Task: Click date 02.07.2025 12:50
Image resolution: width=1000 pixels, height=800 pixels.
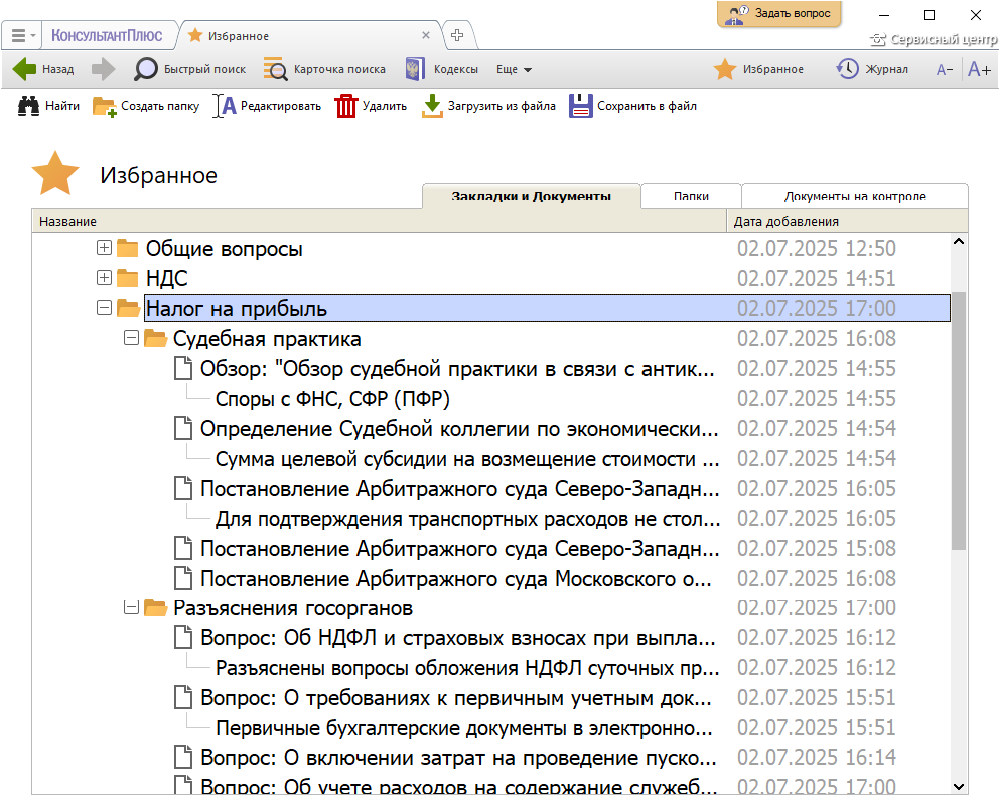Action: click(816, 248)
